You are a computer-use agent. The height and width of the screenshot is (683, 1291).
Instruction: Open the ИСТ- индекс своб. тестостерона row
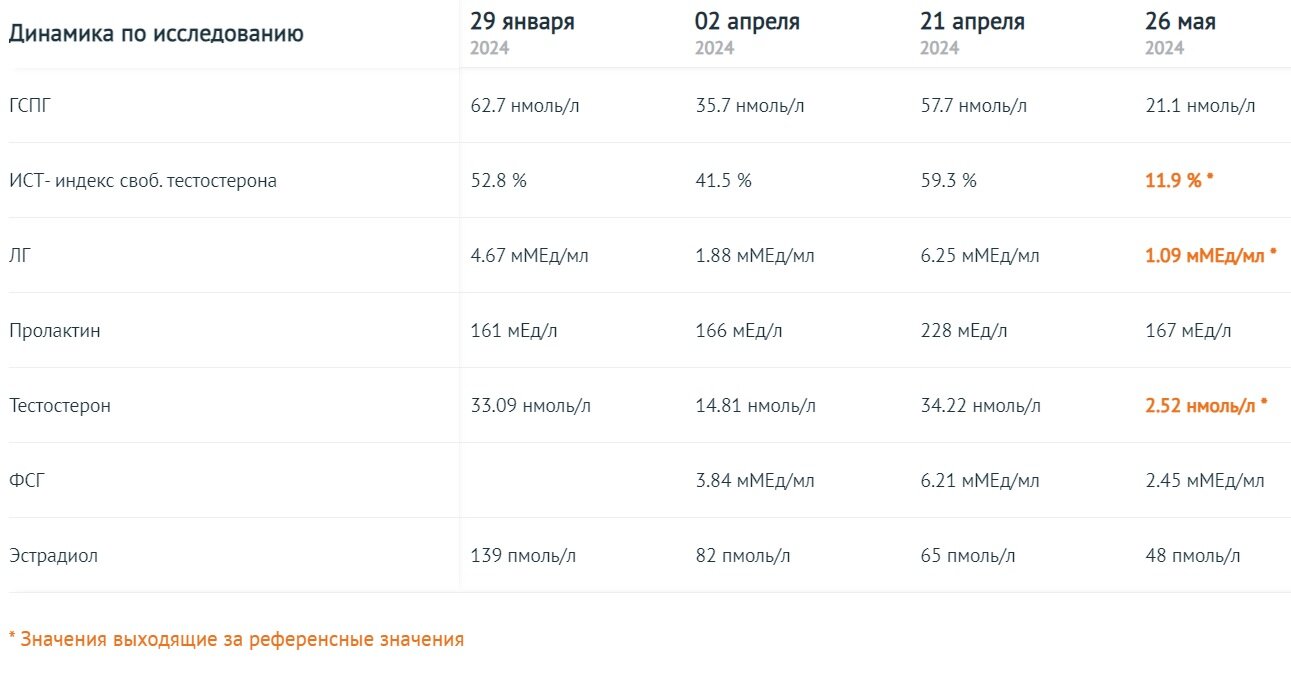pyautogui.click(x=143, y=181)
